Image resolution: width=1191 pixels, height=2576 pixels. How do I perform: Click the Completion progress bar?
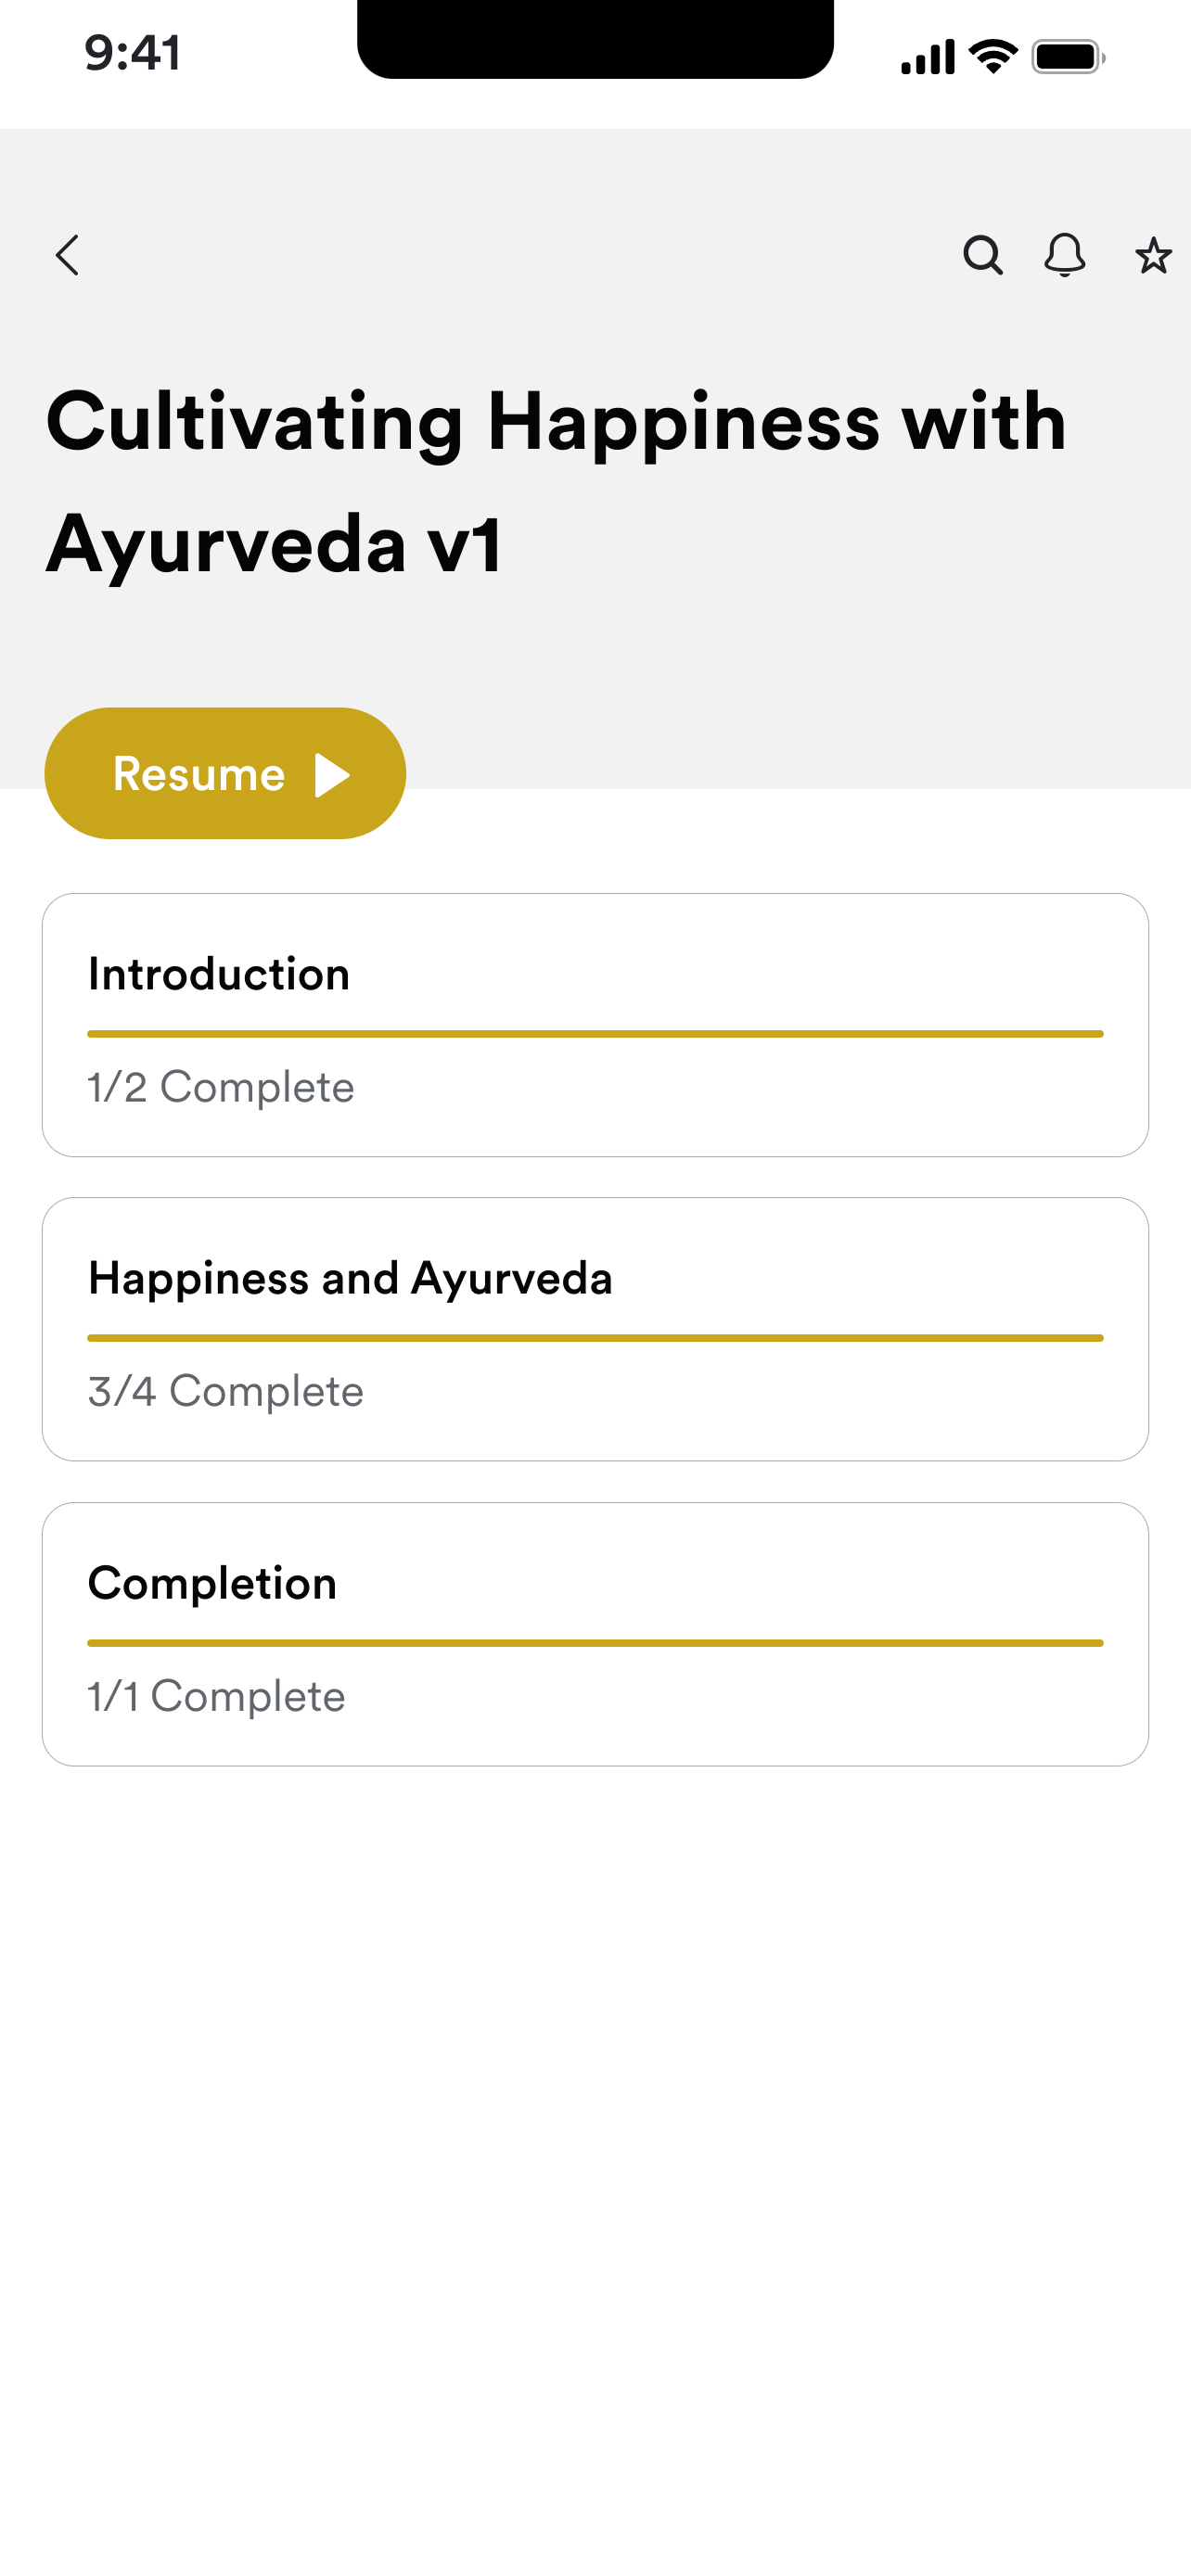click(595, 1643)
